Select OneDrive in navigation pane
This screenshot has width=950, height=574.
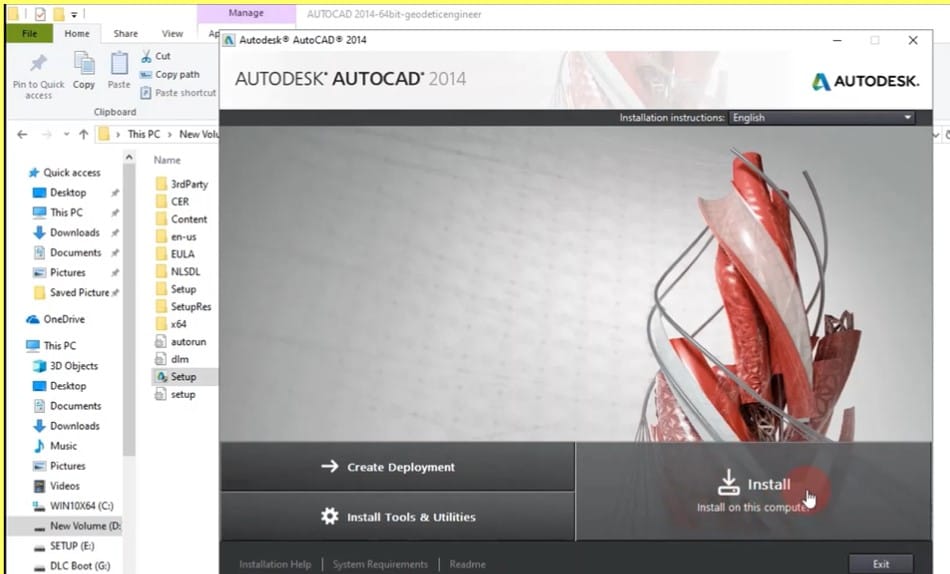64,319
